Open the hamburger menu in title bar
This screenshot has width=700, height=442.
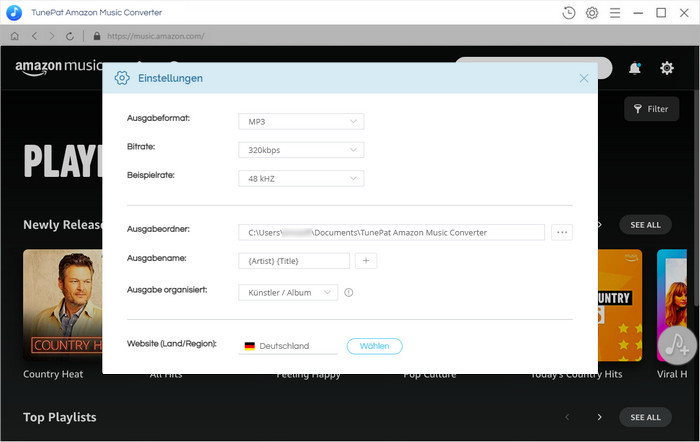tap(615, 13)
